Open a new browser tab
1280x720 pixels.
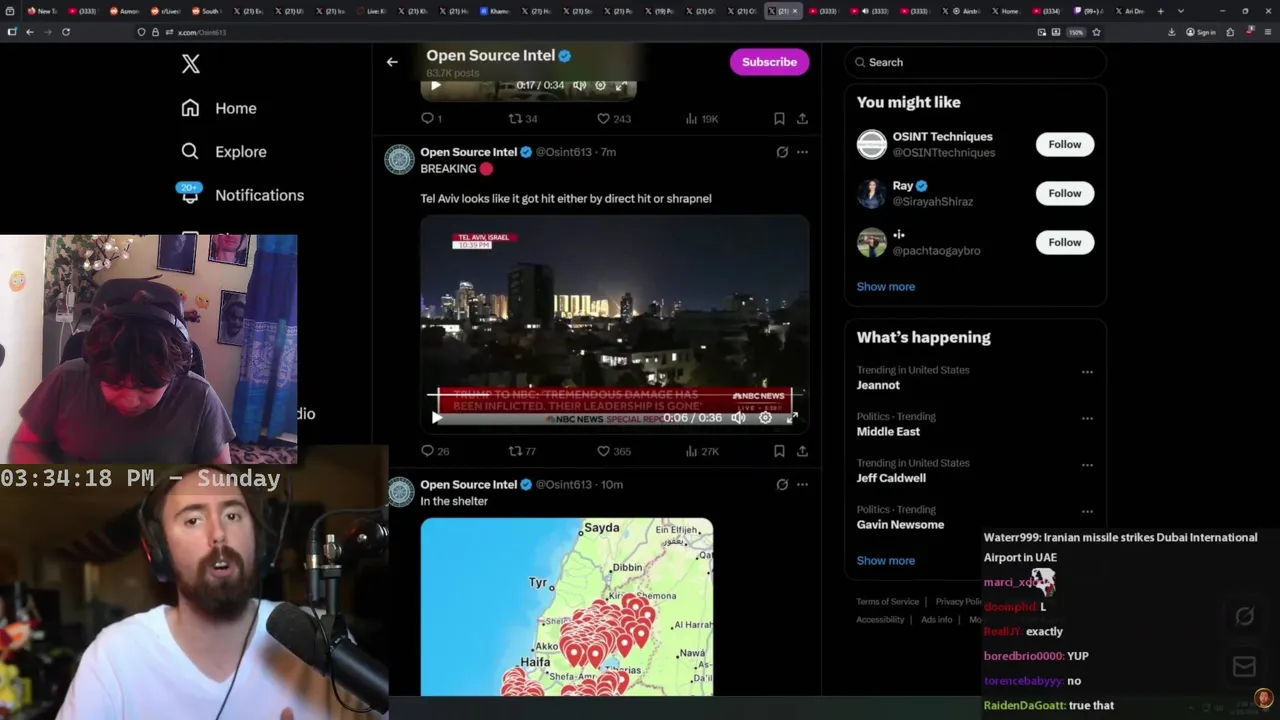1160,11
